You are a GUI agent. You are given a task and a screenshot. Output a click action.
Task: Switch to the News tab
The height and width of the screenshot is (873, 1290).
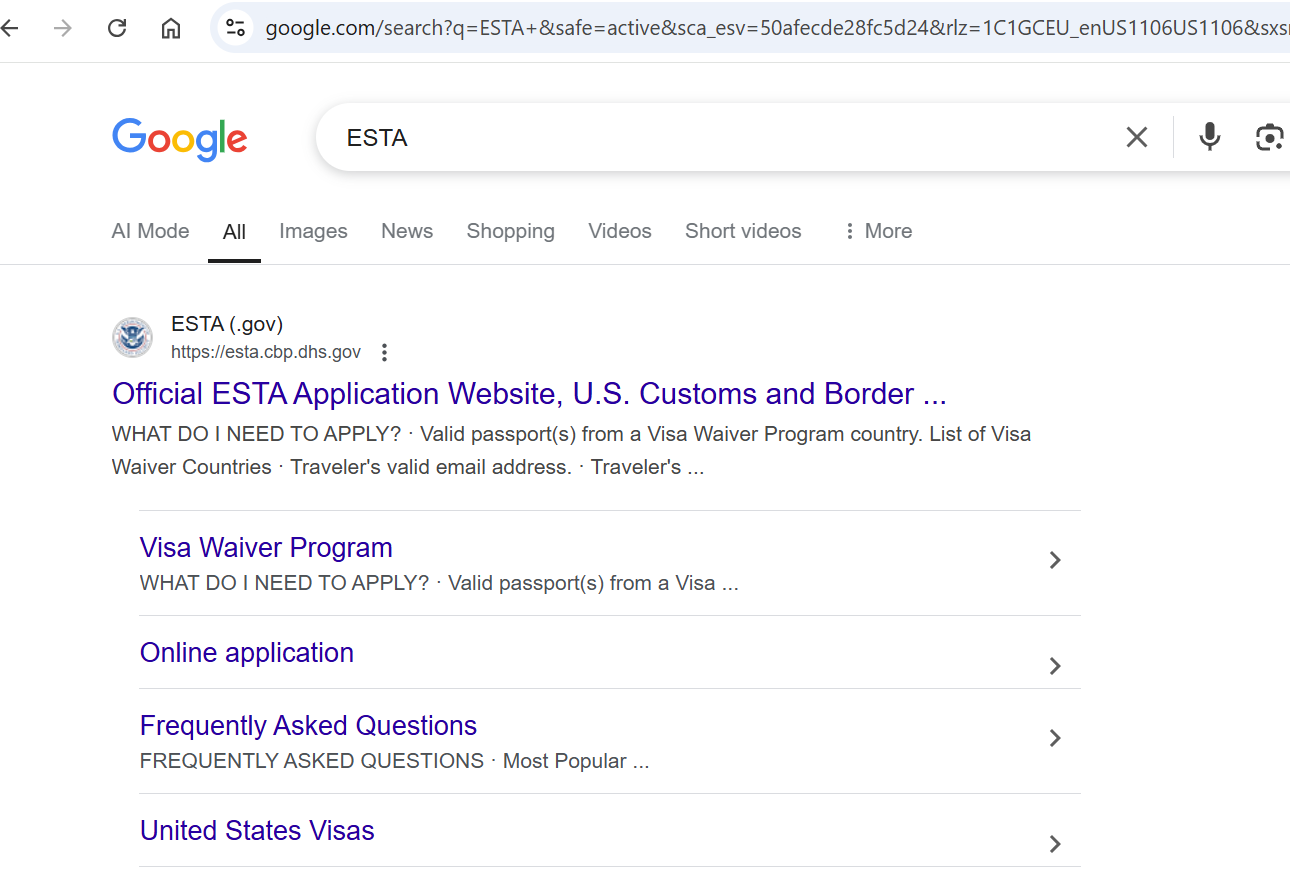pos(407,231)
